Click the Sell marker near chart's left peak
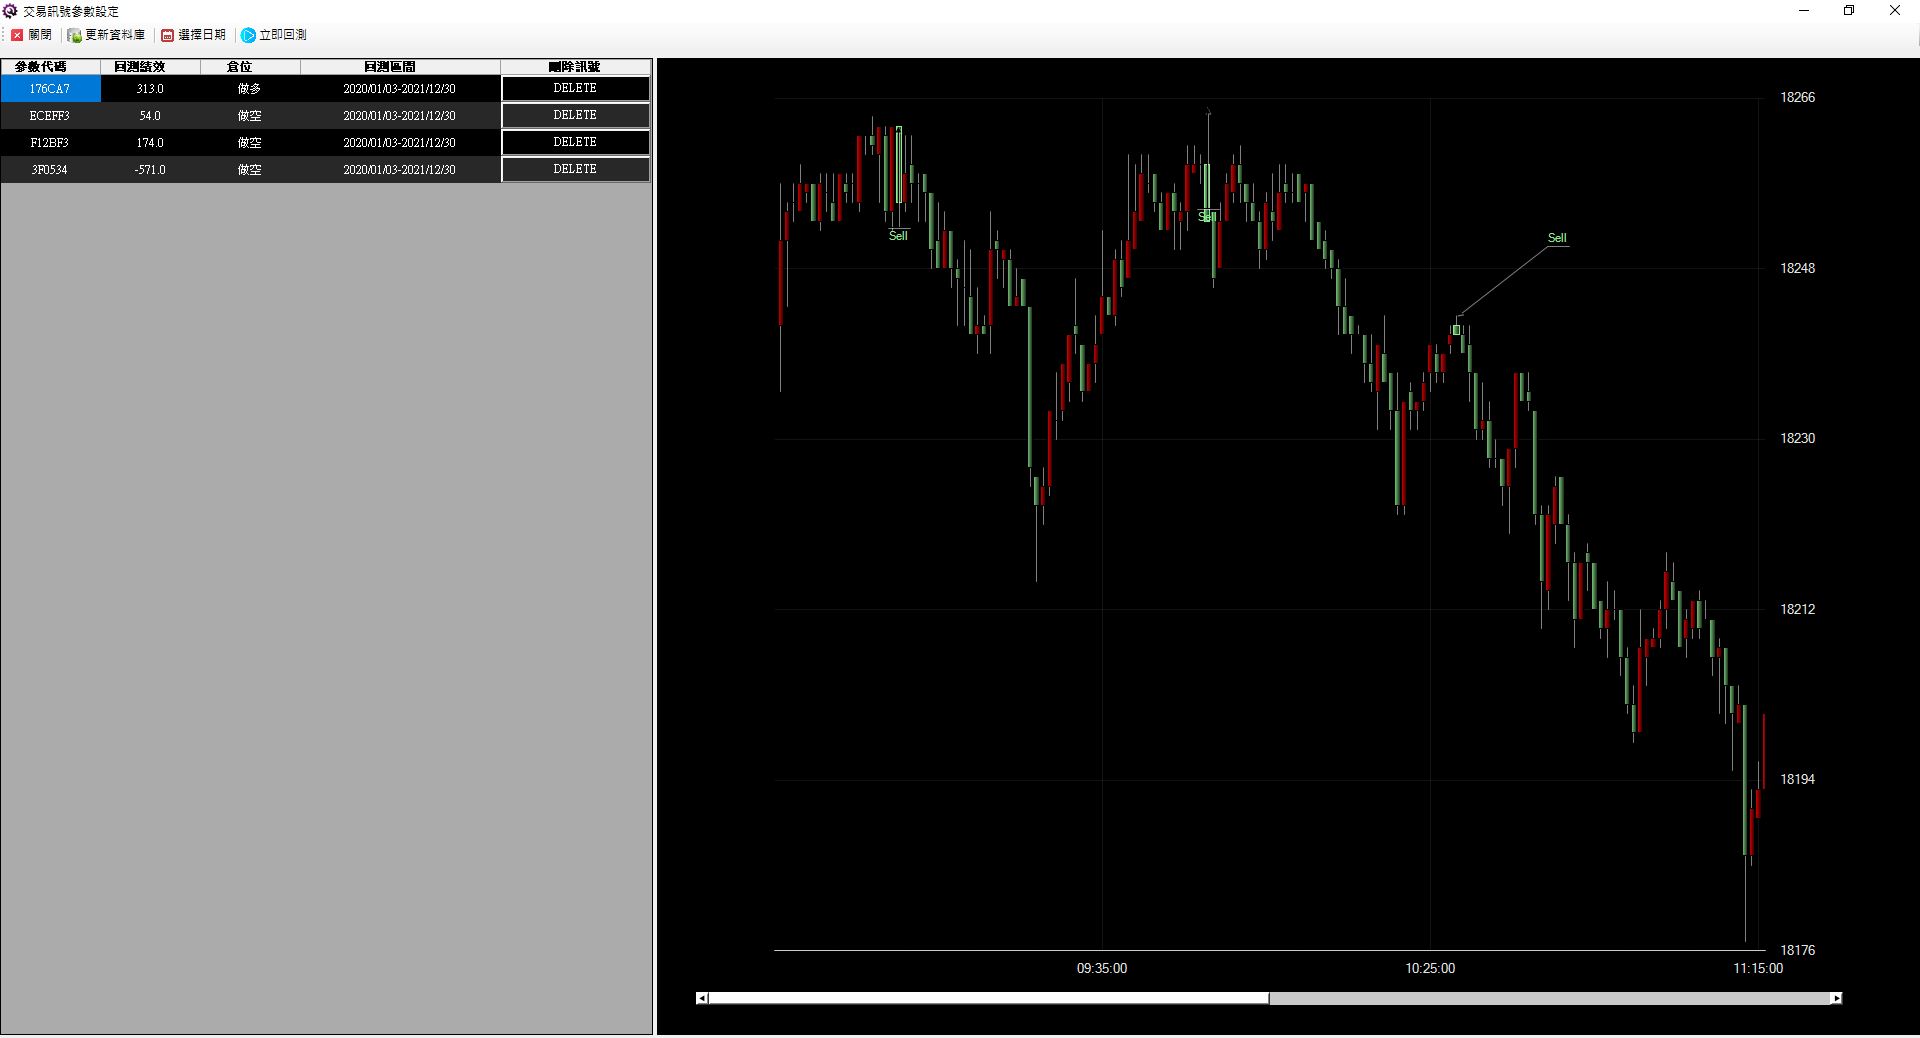Screen dimensions: 1920x1038 898,236
